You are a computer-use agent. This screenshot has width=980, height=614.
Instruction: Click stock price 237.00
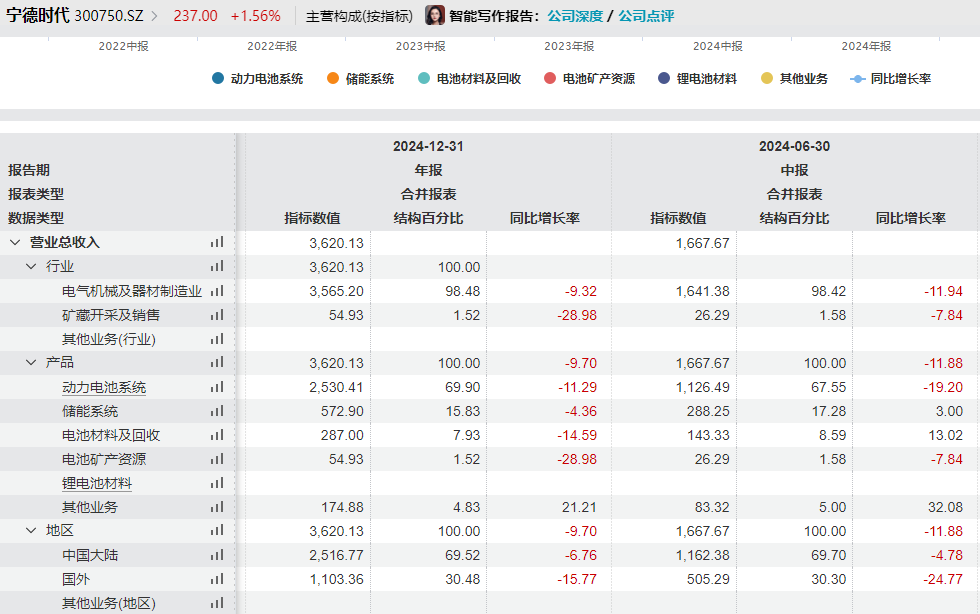point(196,16)
